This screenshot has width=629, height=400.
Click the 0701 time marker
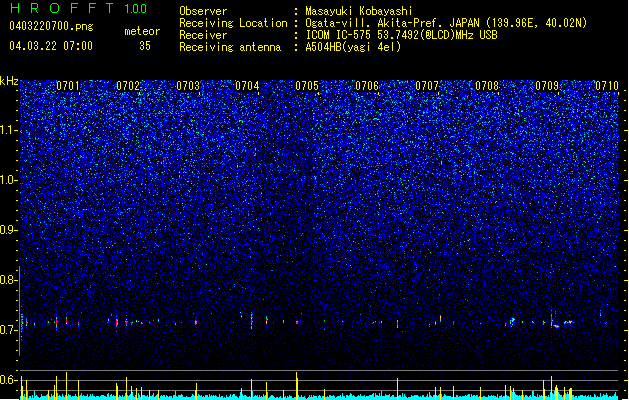tap(68, 86)
